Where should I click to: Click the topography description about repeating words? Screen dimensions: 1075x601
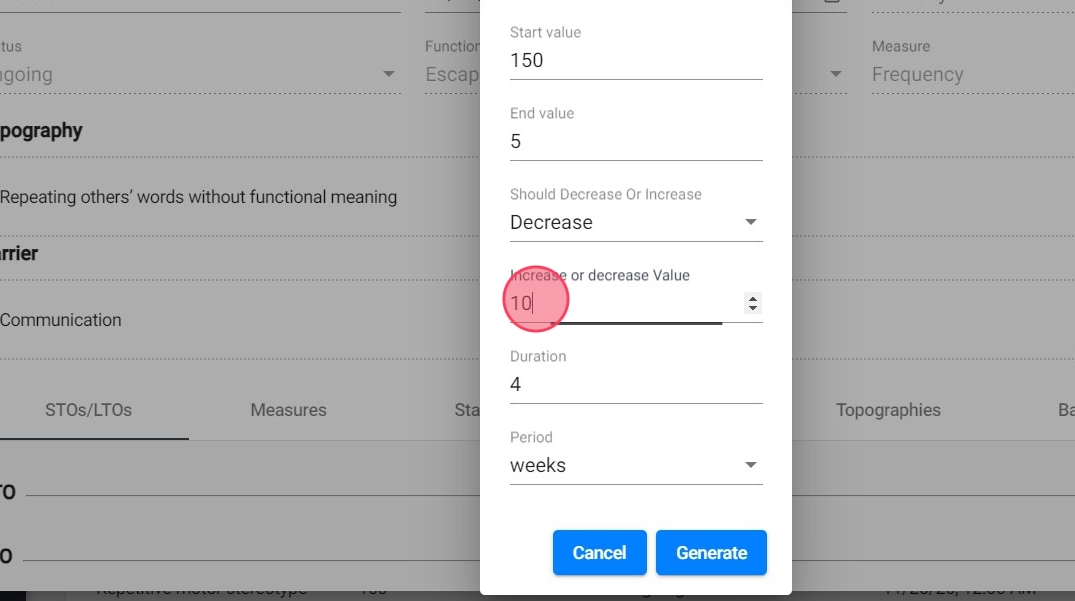(x=198, y=198)
